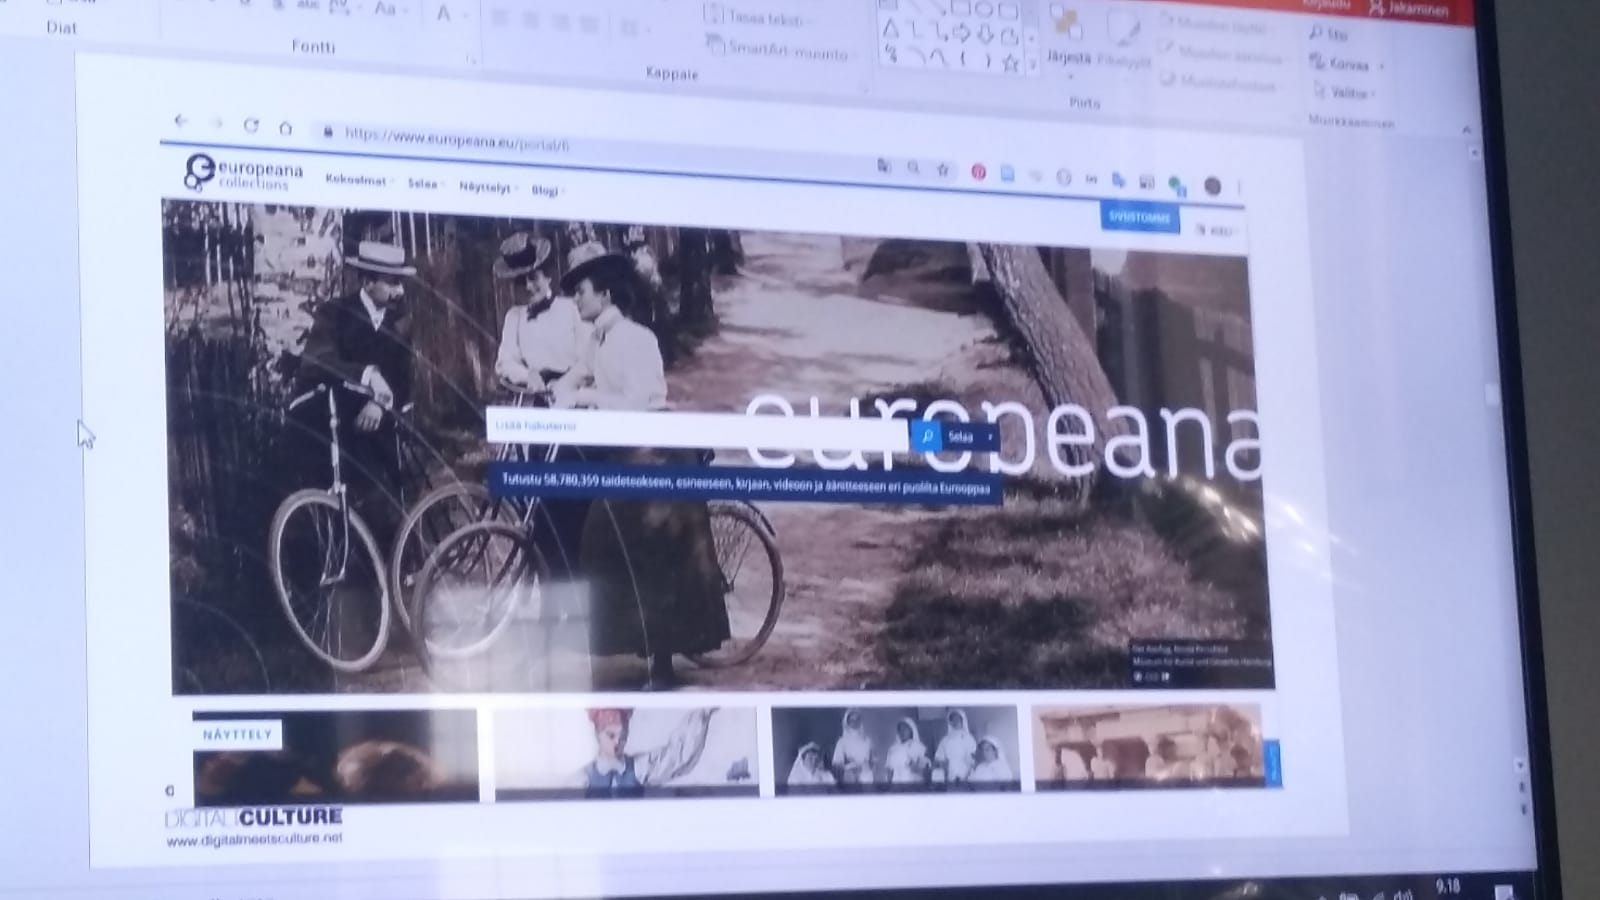
Task: Select the right arrow shape in the gallery
Action: [x=961, y=35]
